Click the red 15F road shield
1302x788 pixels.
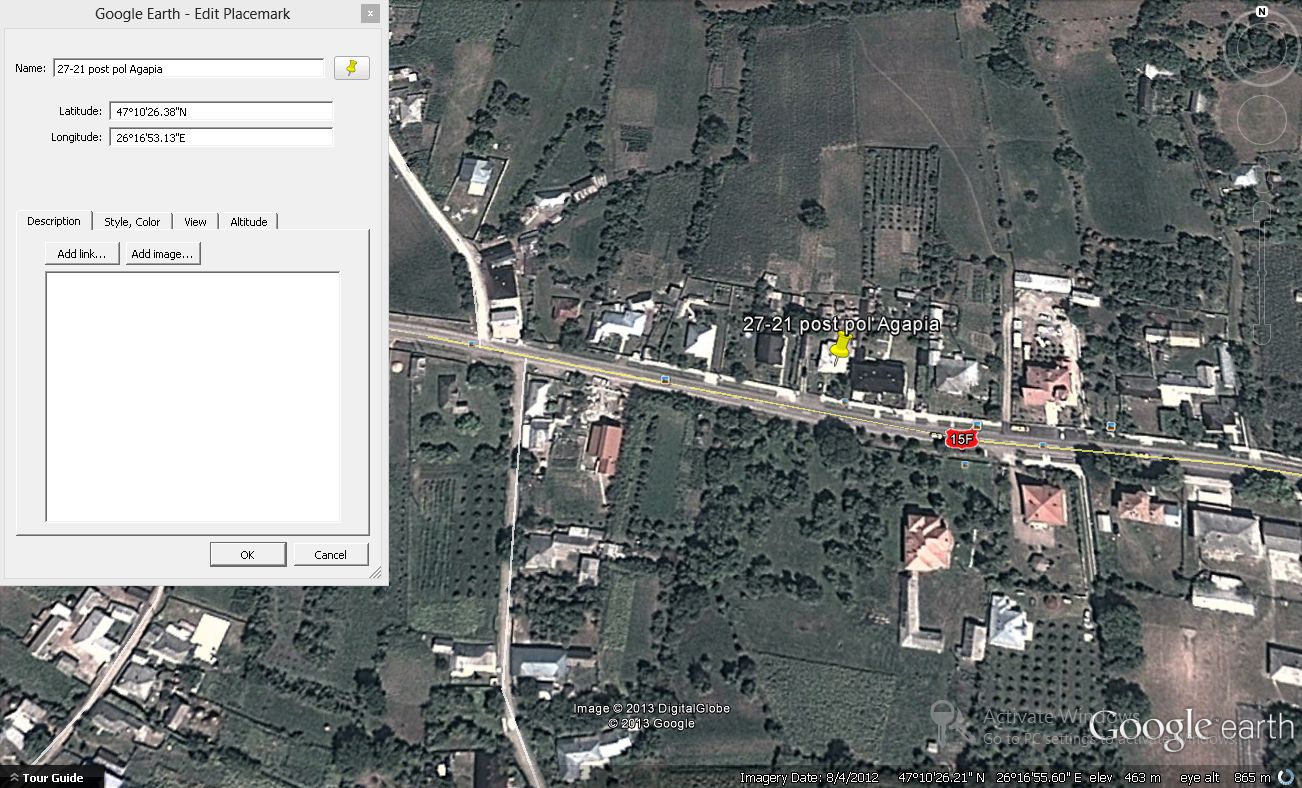pyautogui.click(x=961, y=438)
